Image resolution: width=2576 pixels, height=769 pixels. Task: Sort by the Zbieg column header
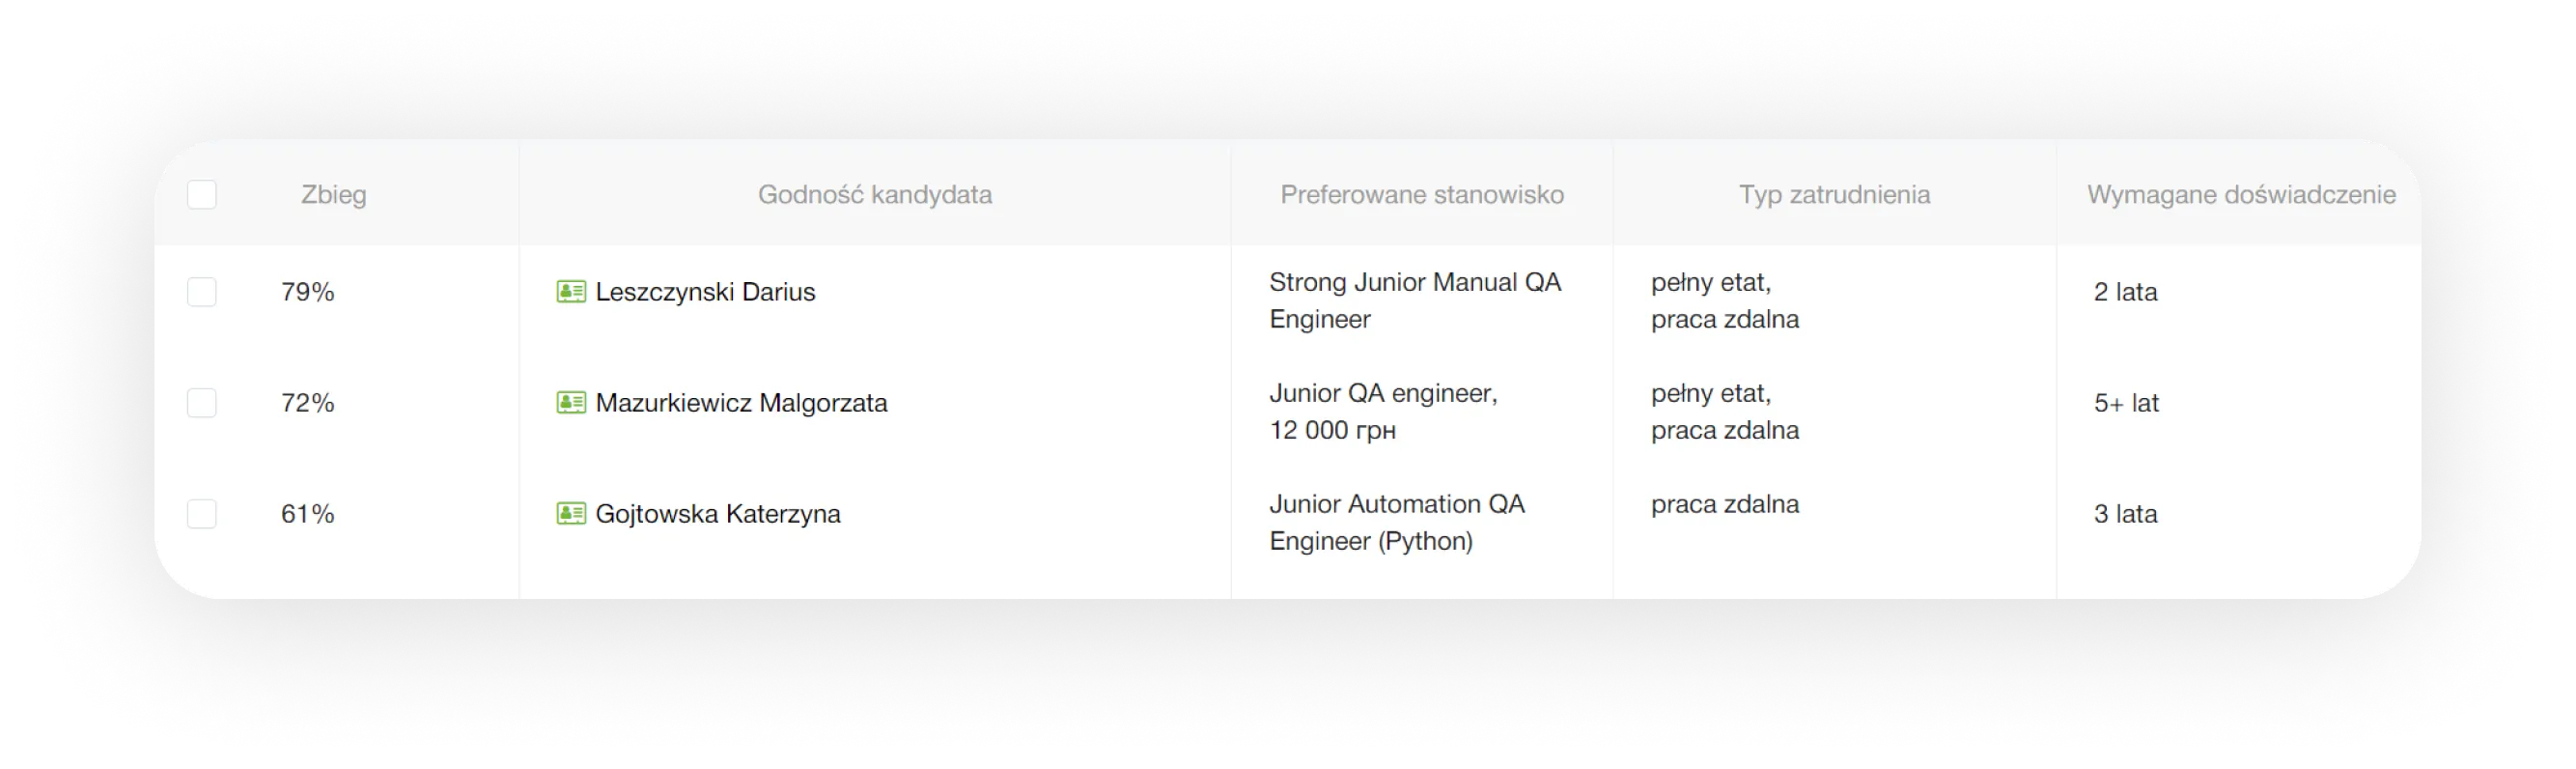[334, 194]
